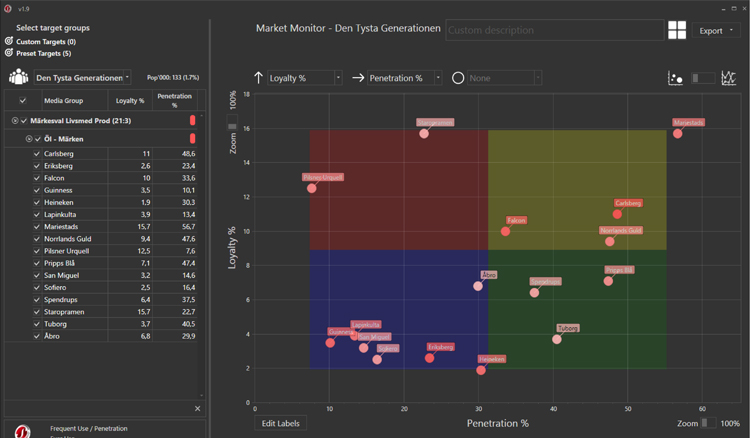The width and height of the screenshot is (750, 438).
Task: Click the Edit Labels button
Action: click(279, 424)
